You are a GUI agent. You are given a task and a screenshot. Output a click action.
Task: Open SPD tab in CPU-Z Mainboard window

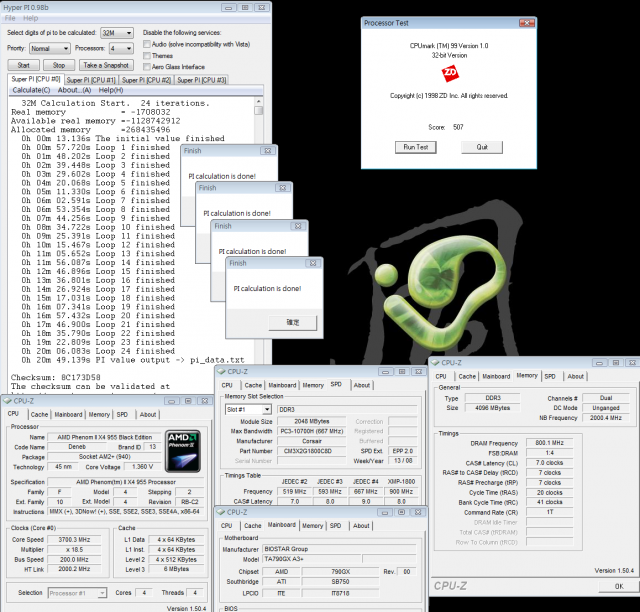point(336,526)
